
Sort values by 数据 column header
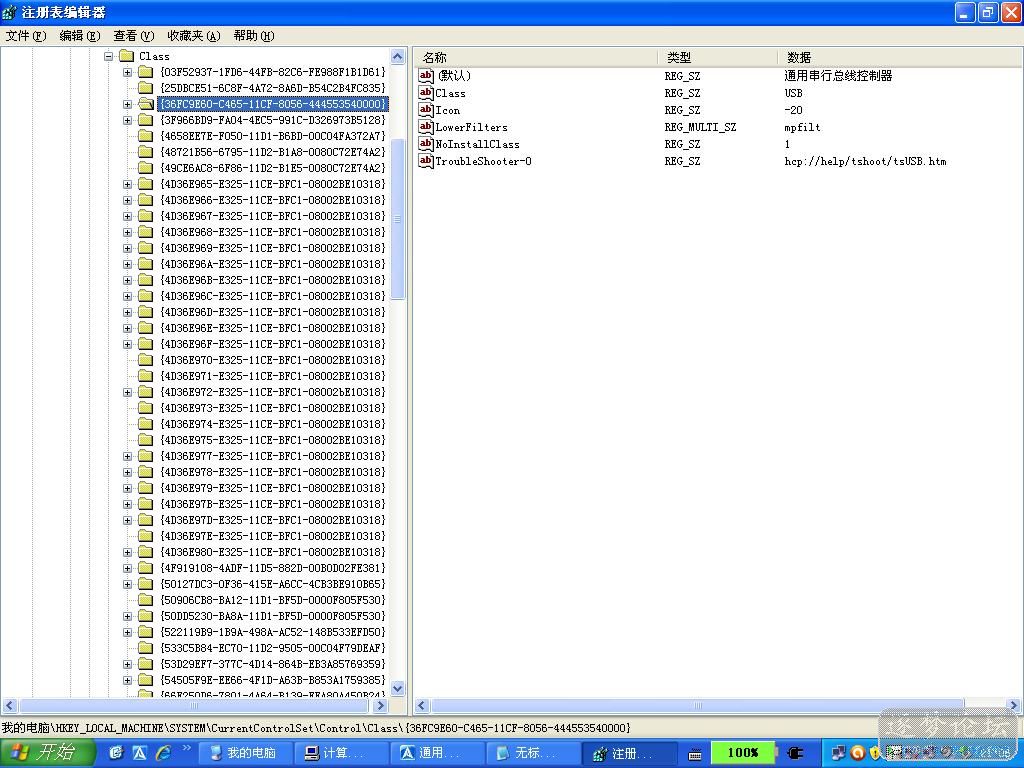tap(900, 57)
